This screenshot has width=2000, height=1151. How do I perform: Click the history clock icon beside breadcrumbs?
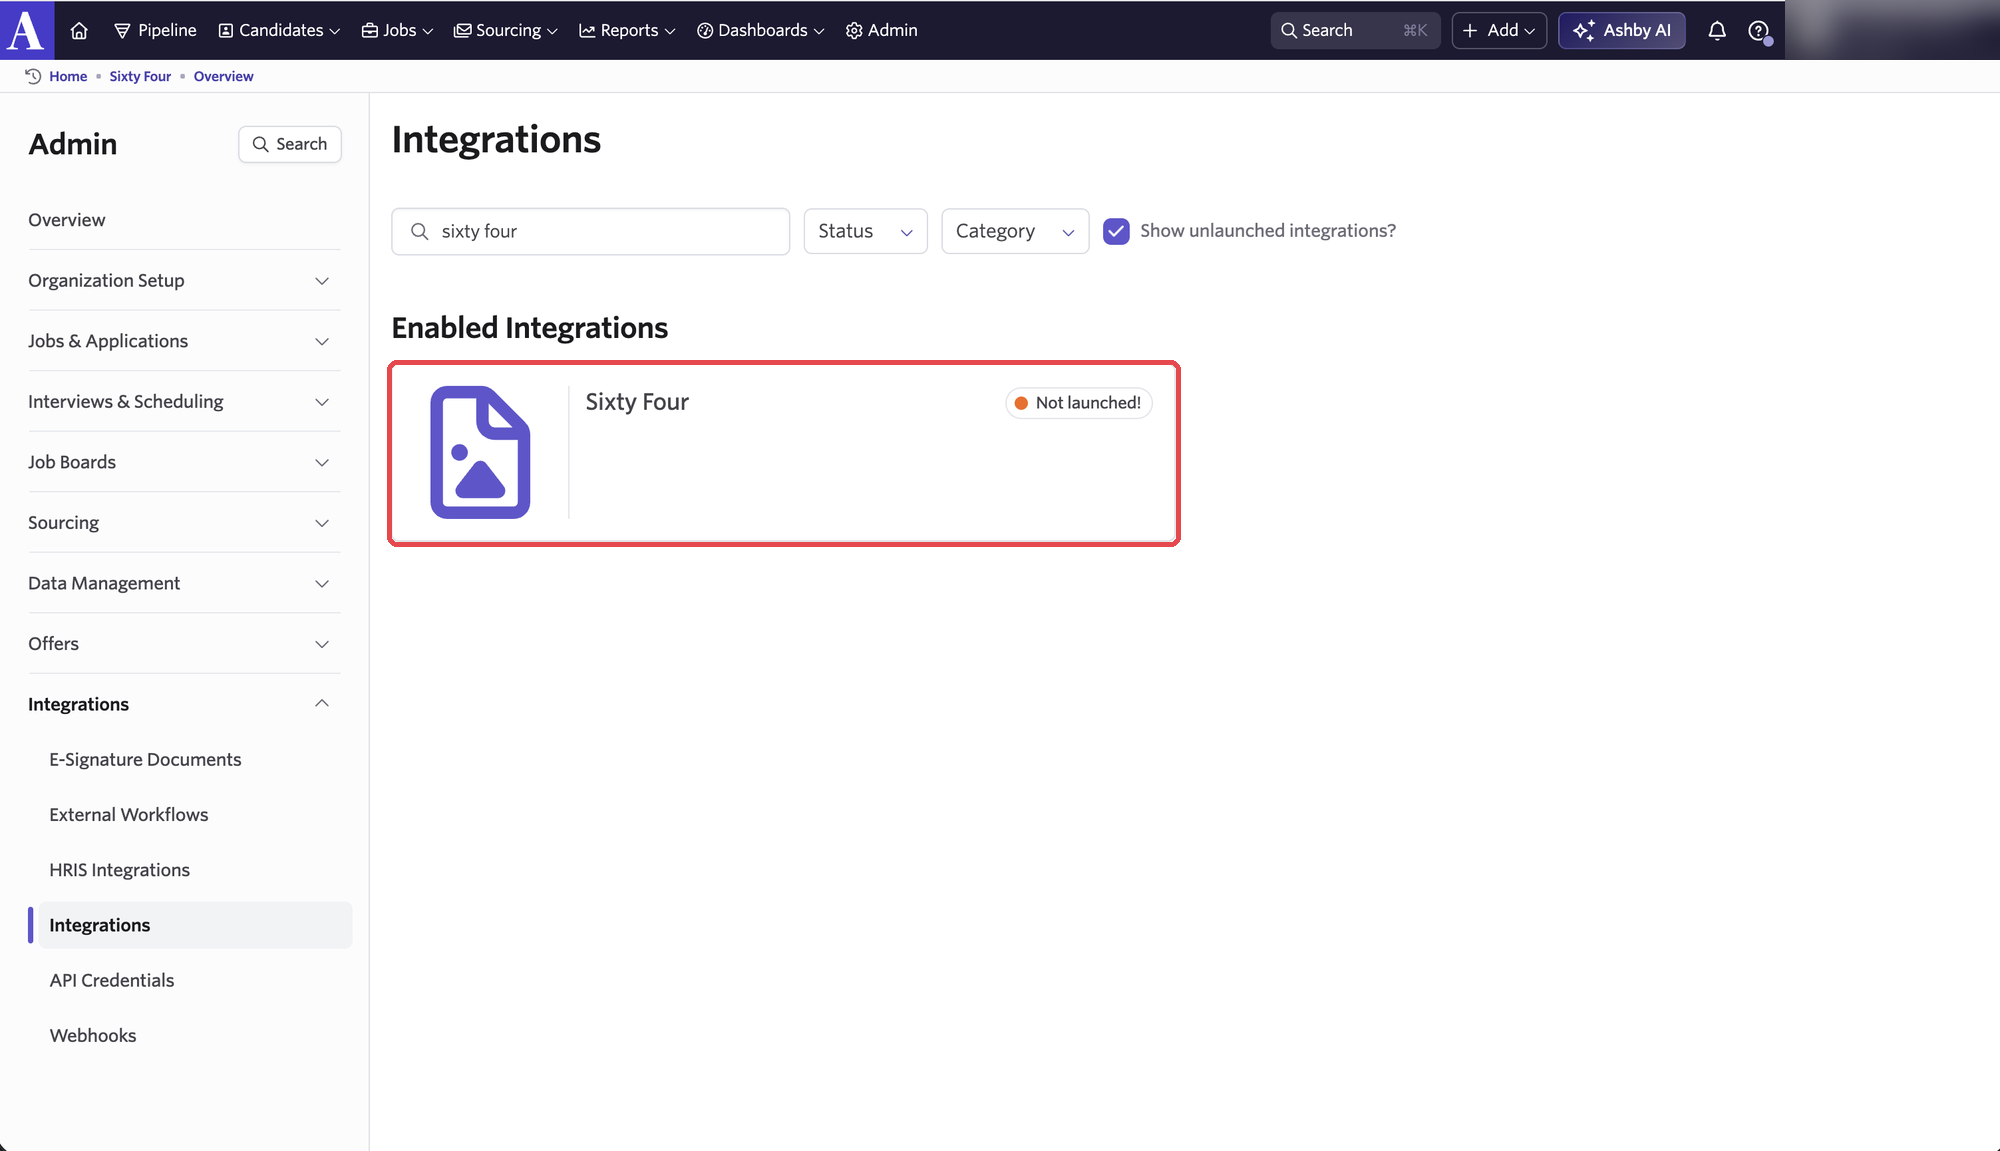tap(33, 76)
